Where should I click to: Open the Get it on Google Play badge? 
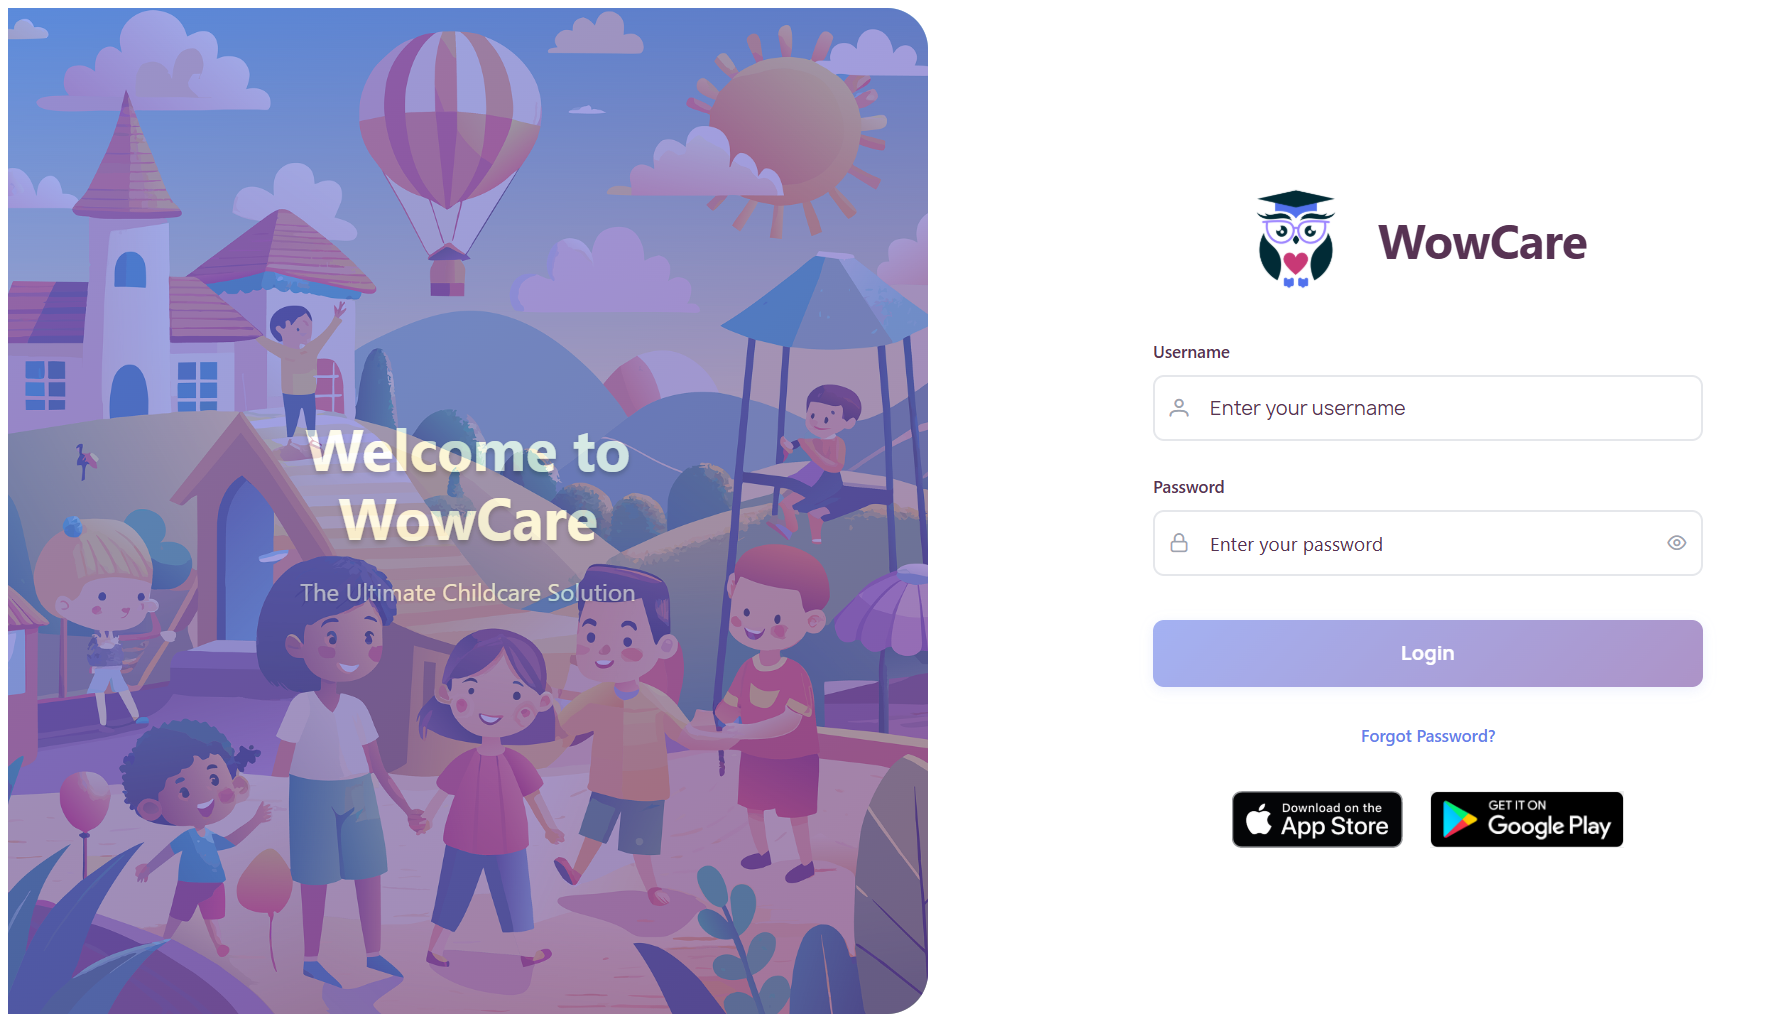(x=1527, y=820)
